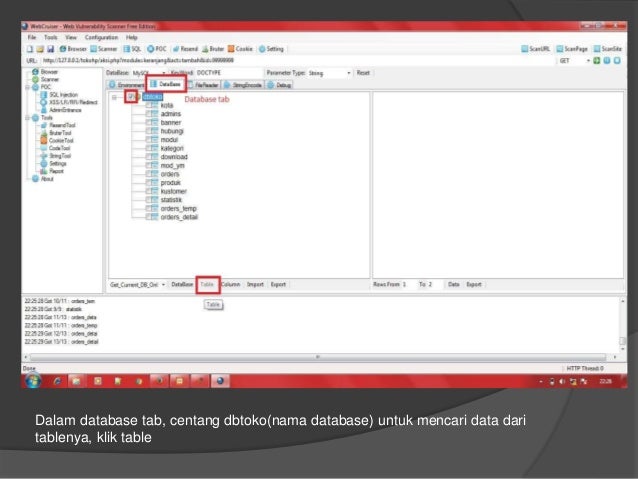This screenshot has width=638, height=479.
Task: Click the Save disk toolbar icon
Action: click(x=50, y=49)
